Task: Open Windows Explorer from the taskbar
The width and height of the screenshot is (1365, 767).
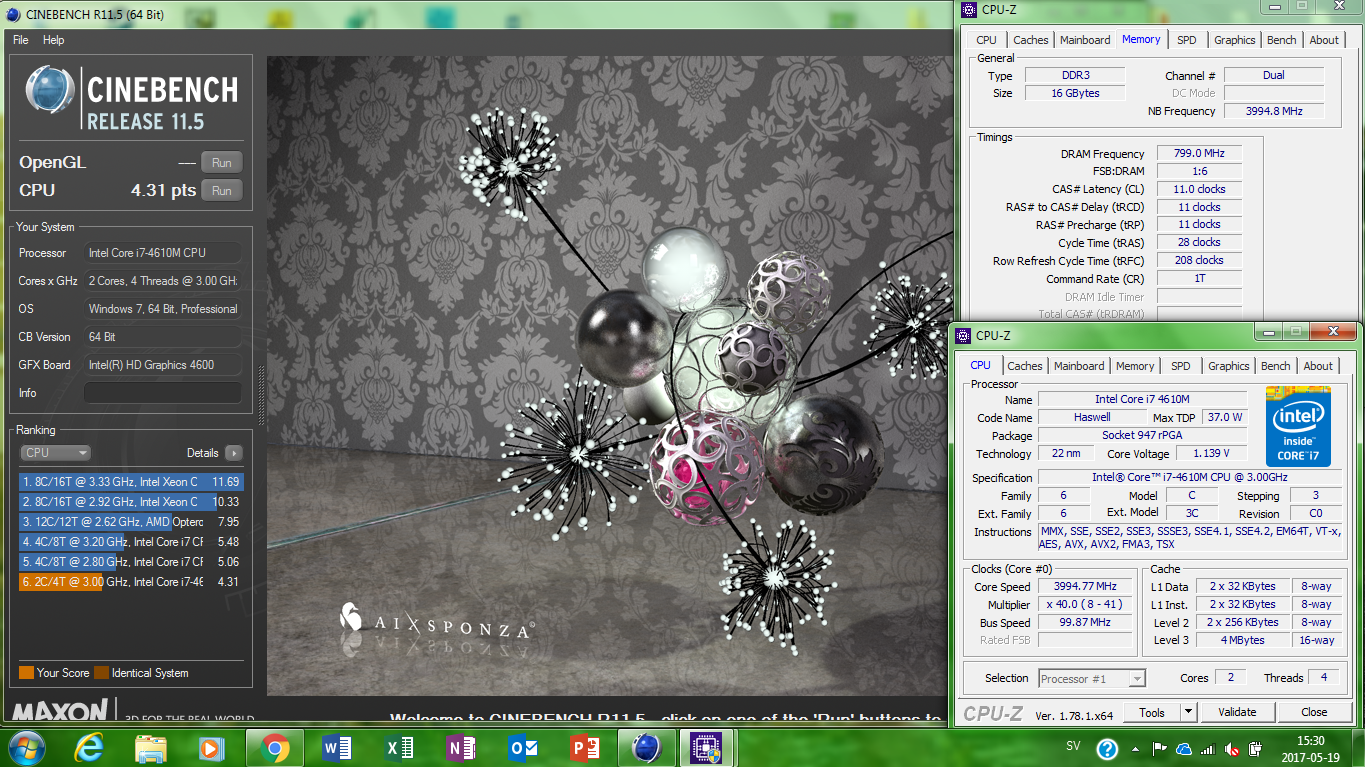Action: click(x=151, y=747)
